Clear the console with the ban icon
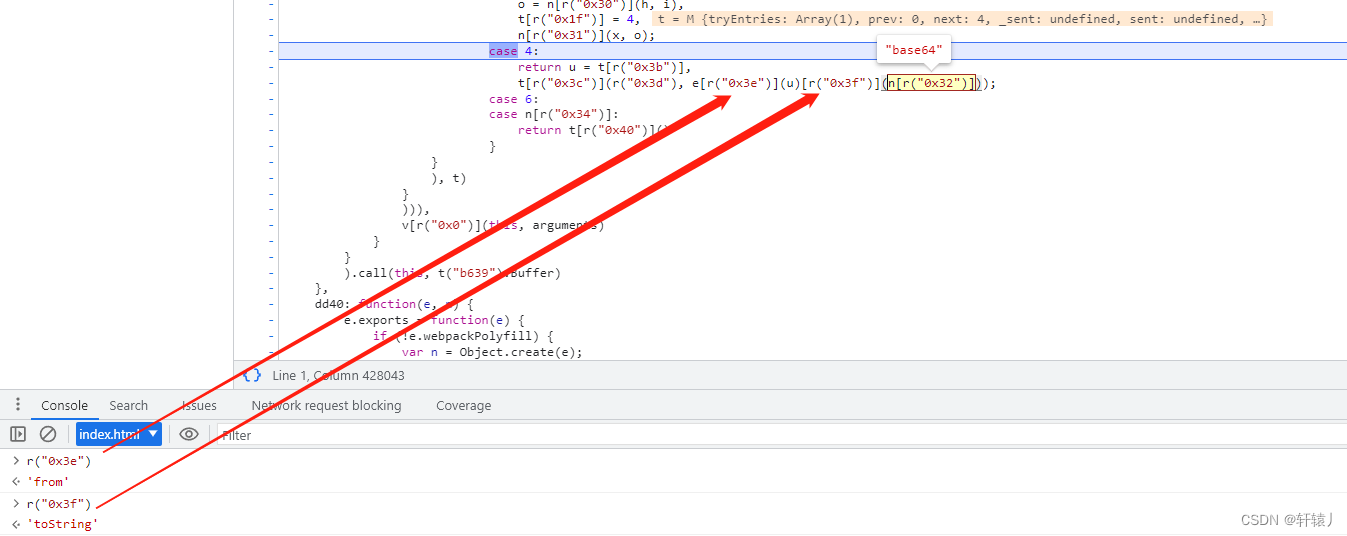This screenshot has height=536, width=1347. coord(48,434)
